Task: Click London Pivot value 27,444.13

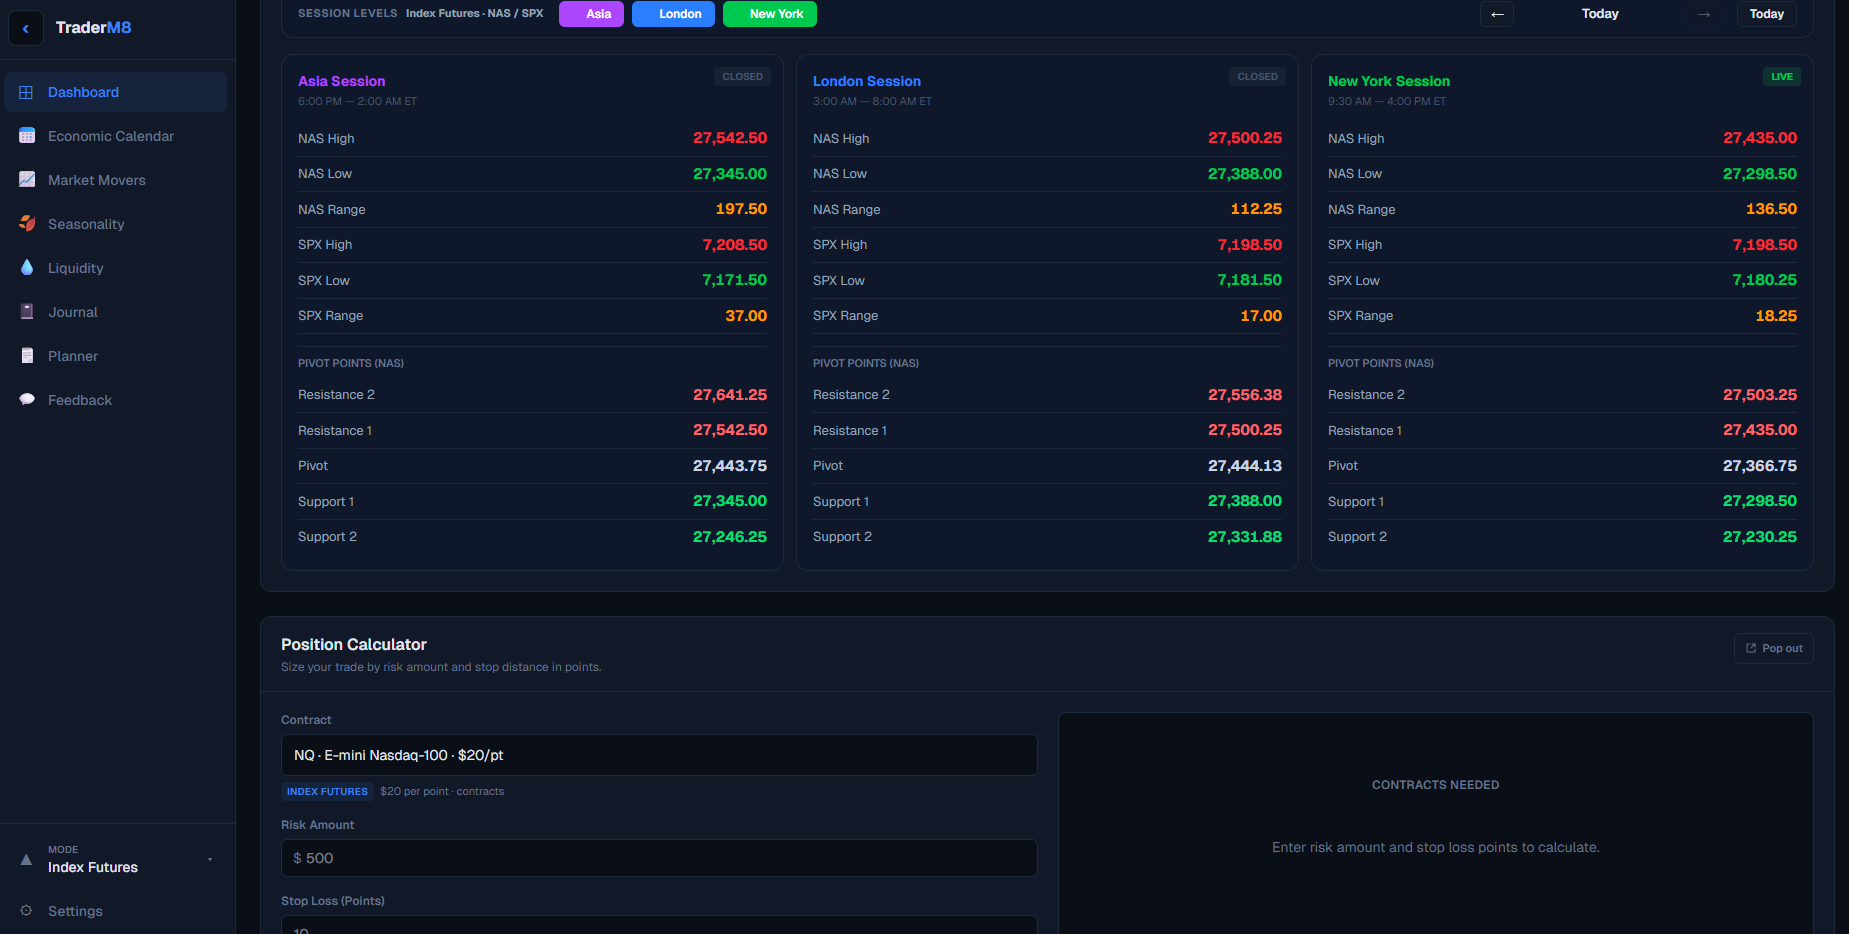Action: [1245, 466]
